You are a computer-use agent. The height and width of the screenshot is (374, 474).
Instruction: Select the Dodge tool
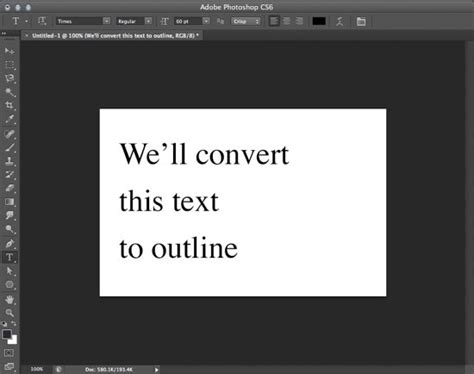[x=9, y=229]
